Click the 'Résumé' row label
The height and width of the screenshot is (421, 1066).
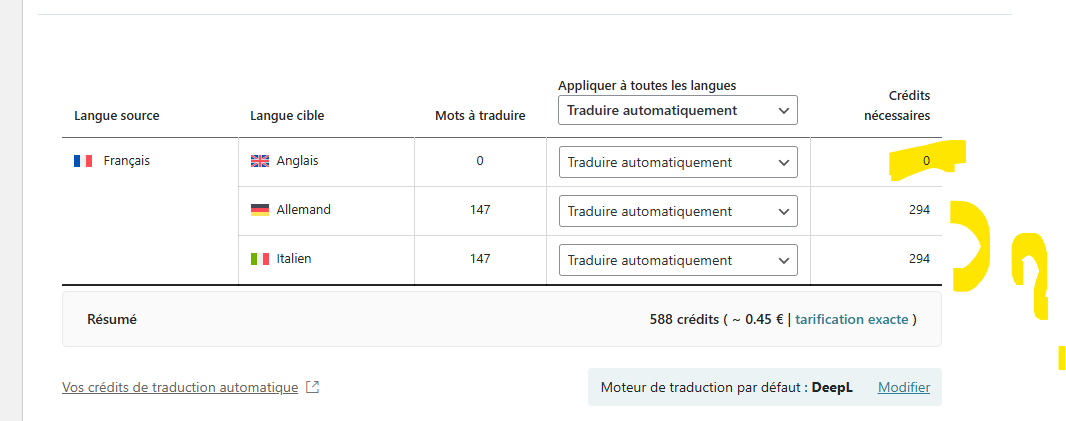(112, 320)
